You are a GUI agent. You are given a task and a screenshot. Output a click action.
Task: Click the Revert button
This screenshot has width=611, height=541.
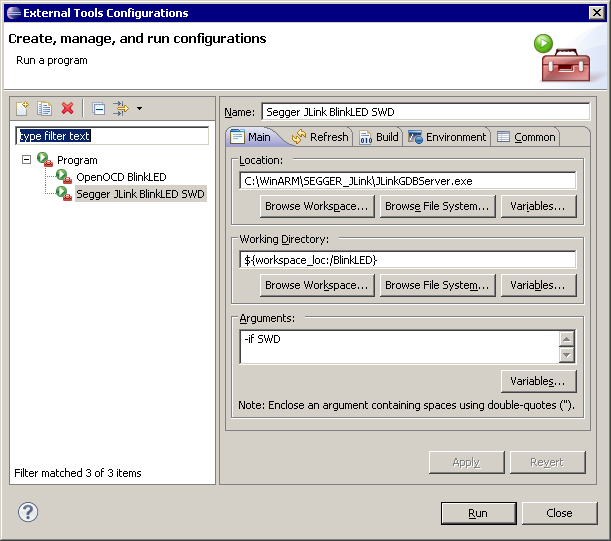547,462
